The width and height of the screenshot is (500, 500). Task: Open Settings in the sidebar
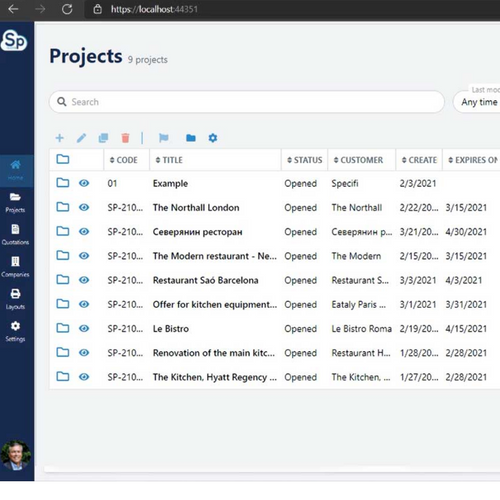click(15, 332)
